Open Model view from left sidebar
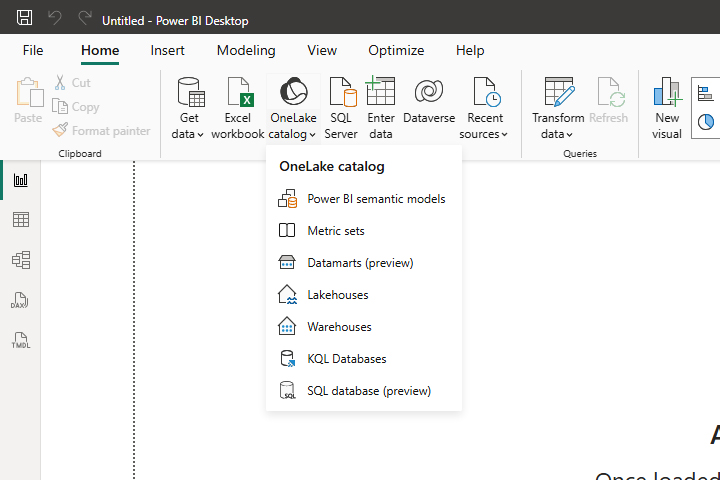Viewport: 720px width, 480px height. coord(20,260)
